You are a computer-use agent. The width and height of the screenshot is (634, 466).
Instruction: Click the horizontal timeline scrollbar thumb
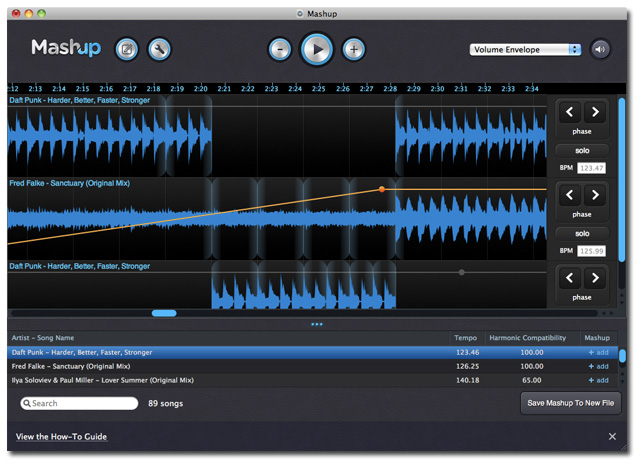[164, 313]
